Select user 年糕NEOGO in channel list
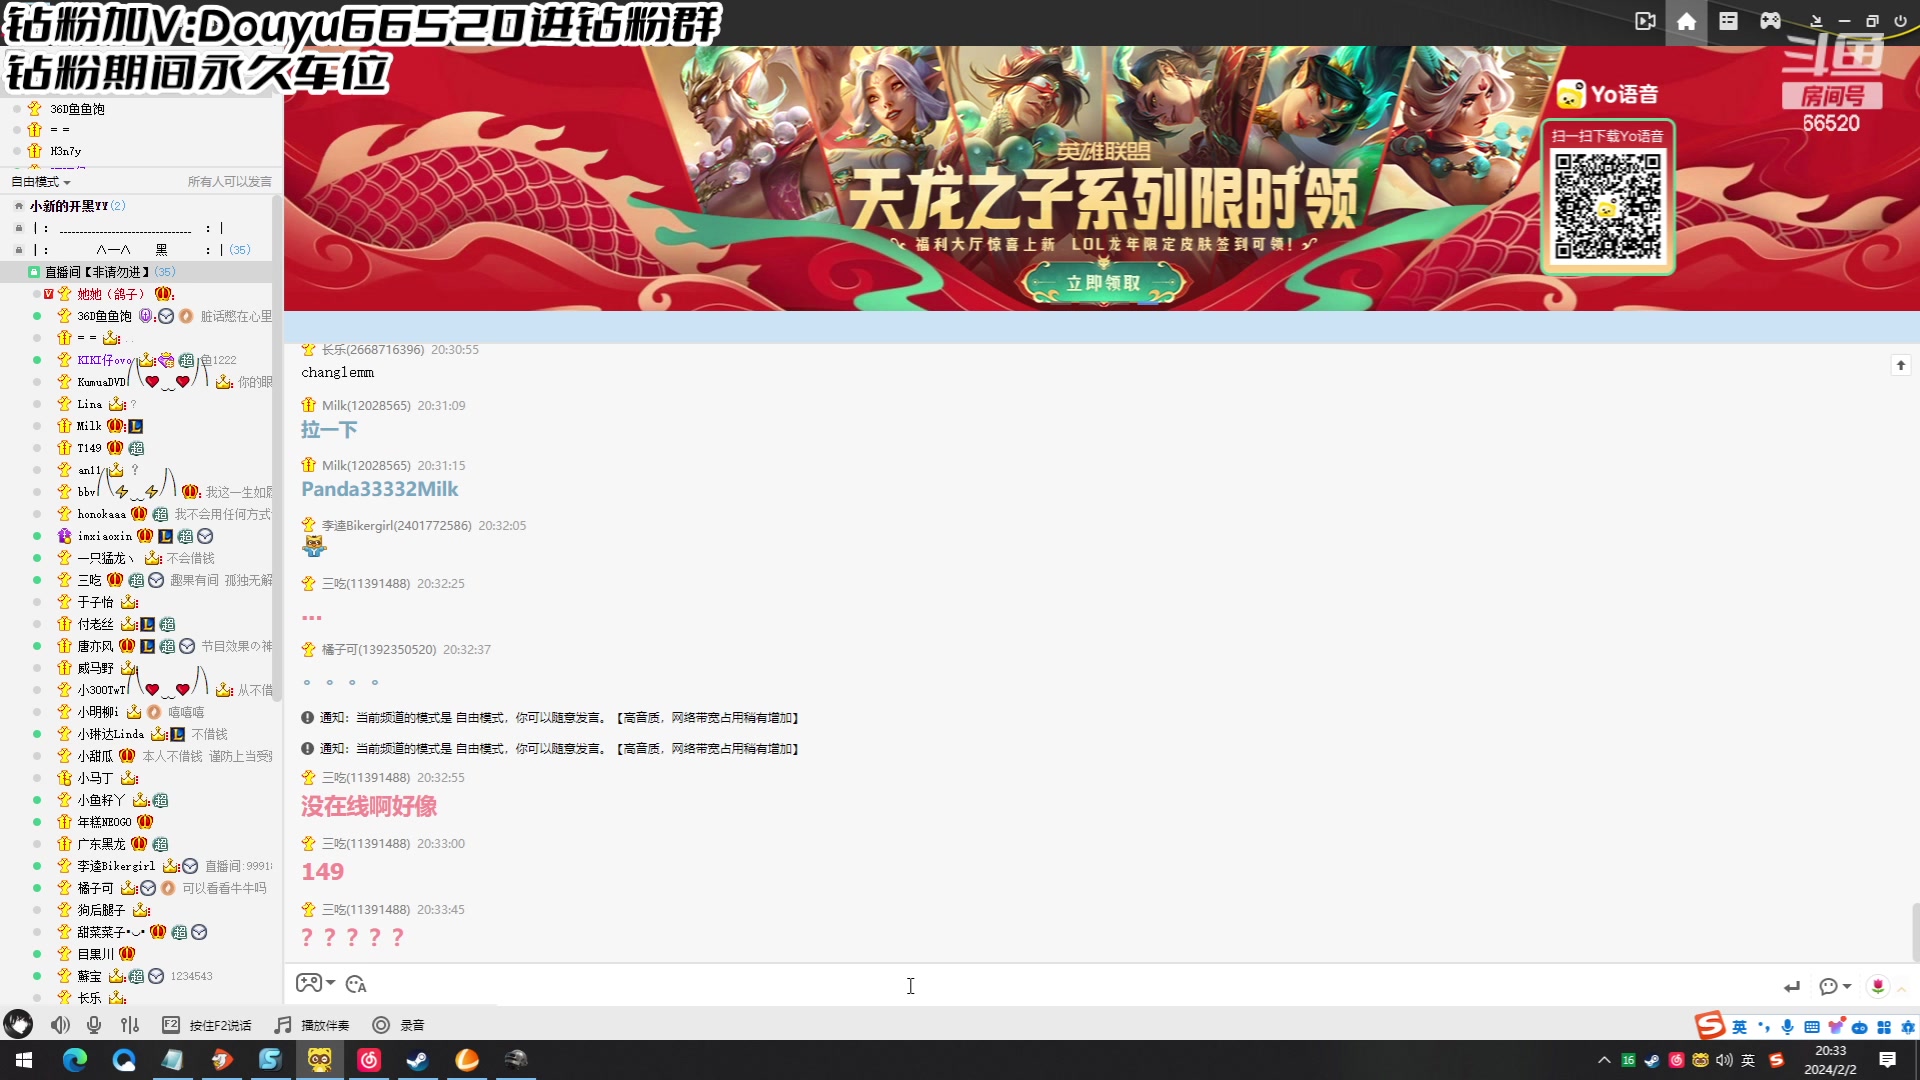1920x1080 pixels. 104,822
